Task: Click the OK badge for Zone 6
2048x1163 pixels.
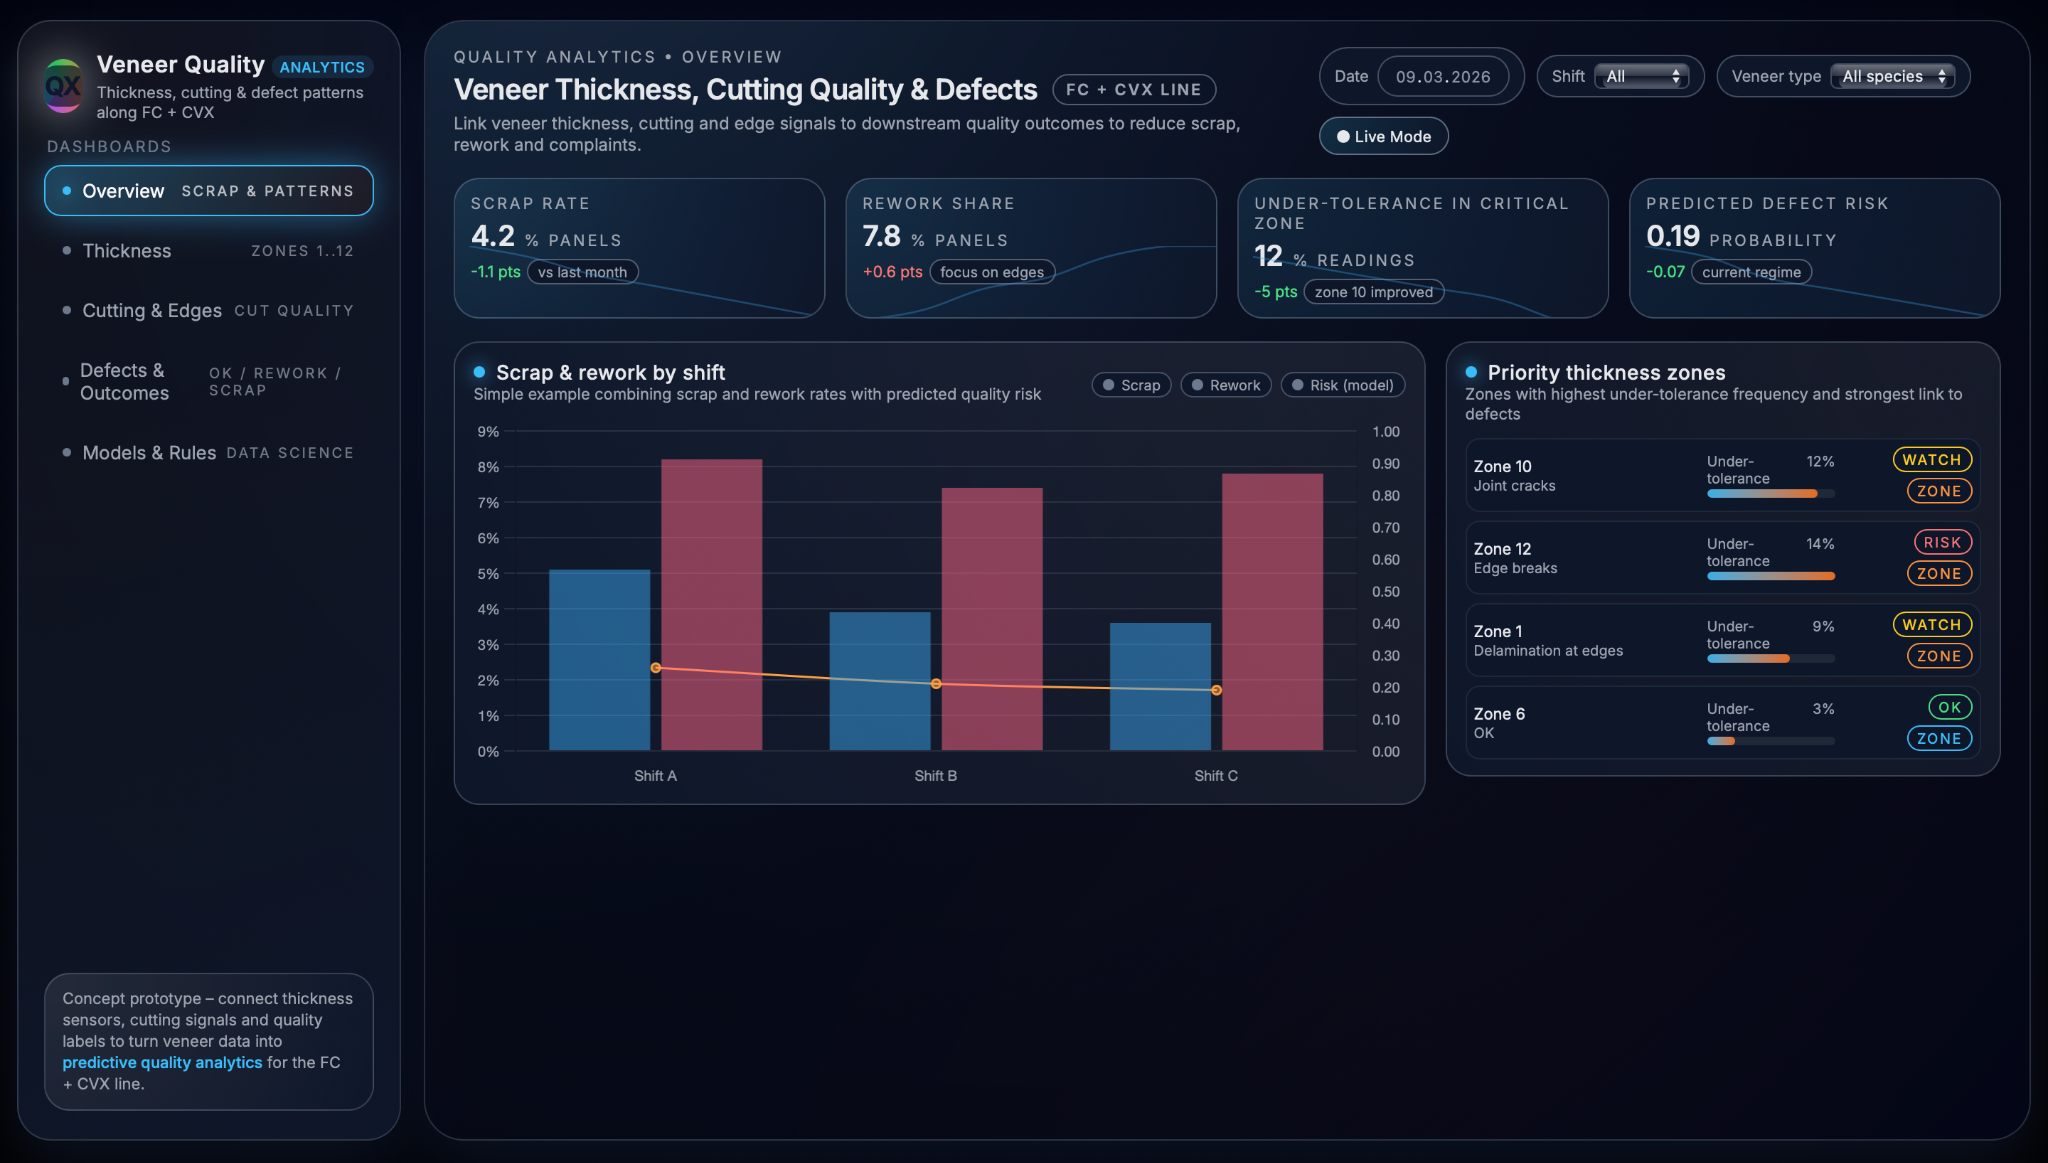Action: click(1949, 707)
